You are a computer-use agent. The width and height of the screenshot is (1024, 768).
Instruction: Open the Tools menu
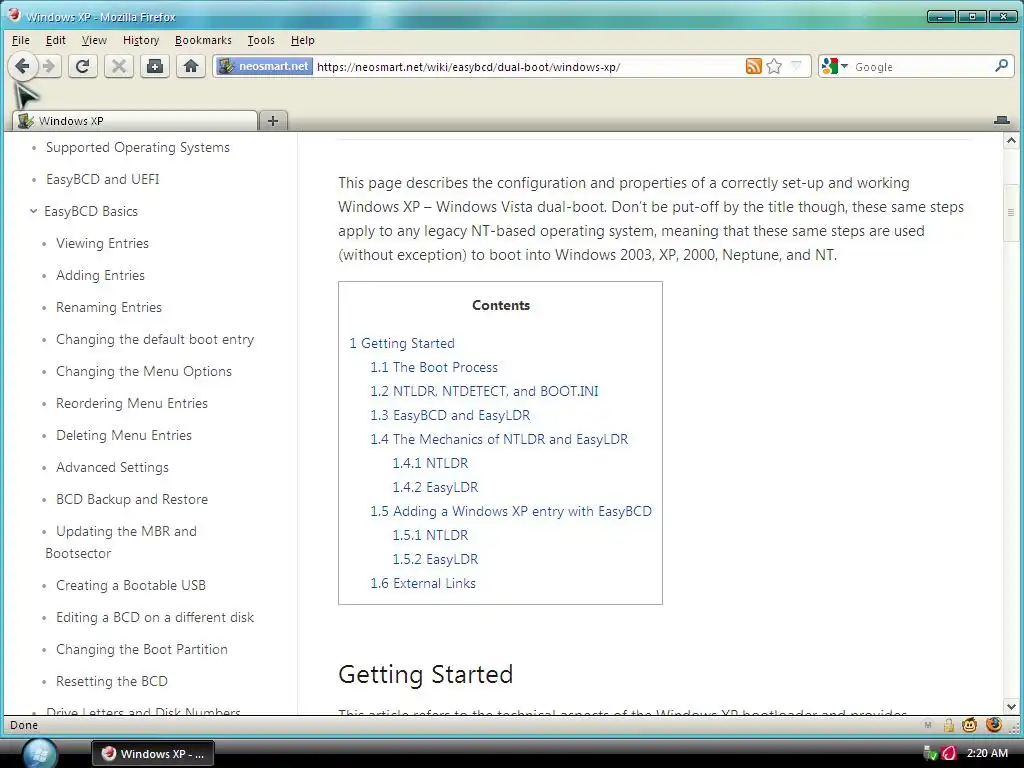pos(261,40)
